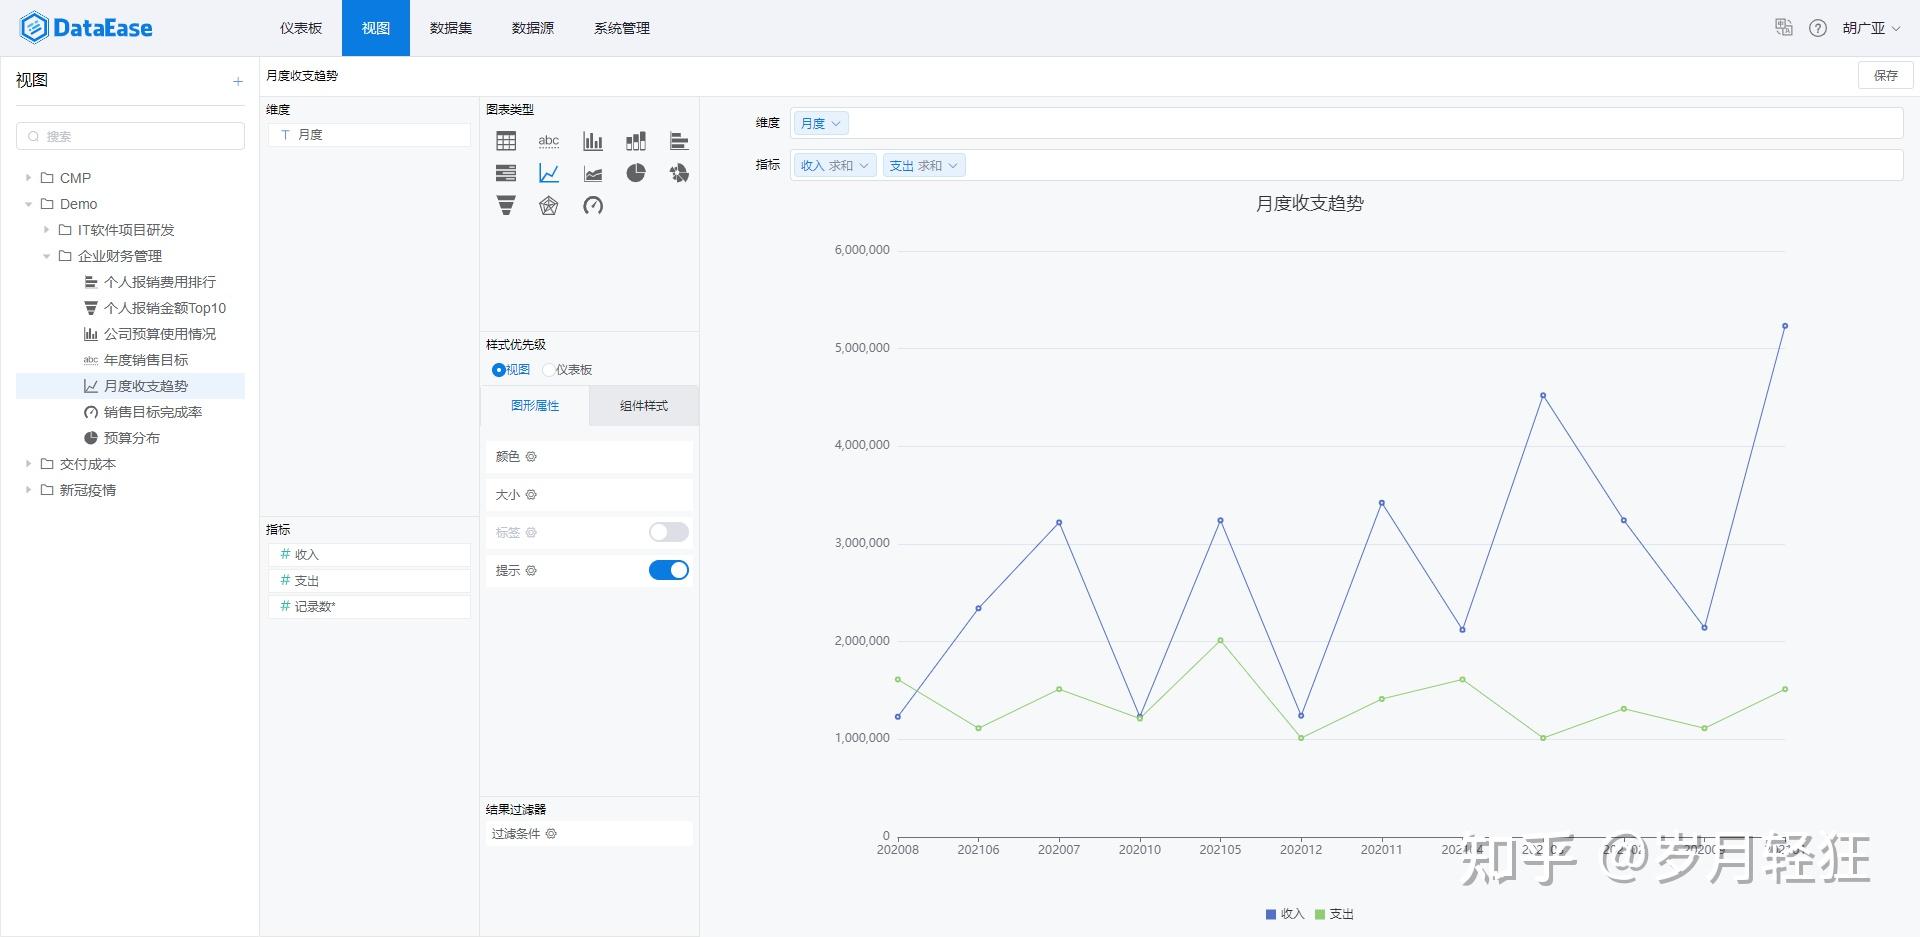Expand the IT软件项目研发 folder
This screenshot has width=1920, height=937.
tap(46, 230)
